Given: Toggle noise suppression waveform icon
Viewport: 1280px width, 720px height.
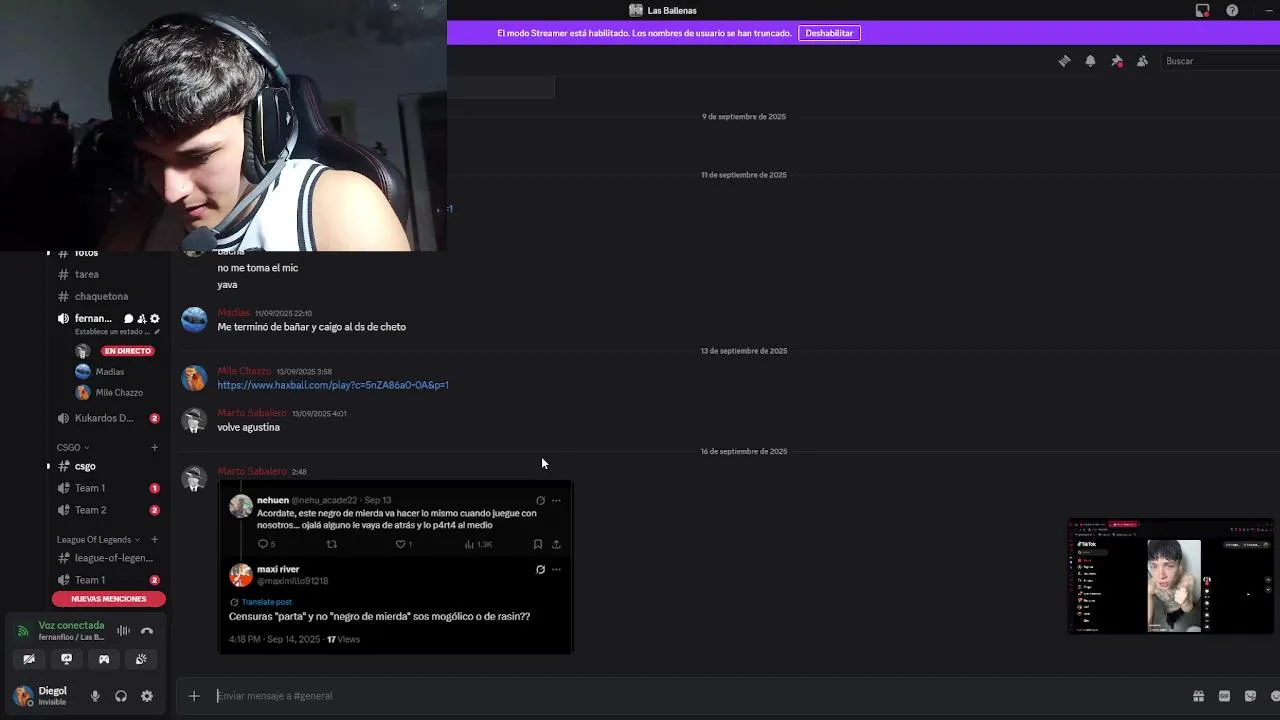Looking at the screenshot, I should tap(123, 631).
